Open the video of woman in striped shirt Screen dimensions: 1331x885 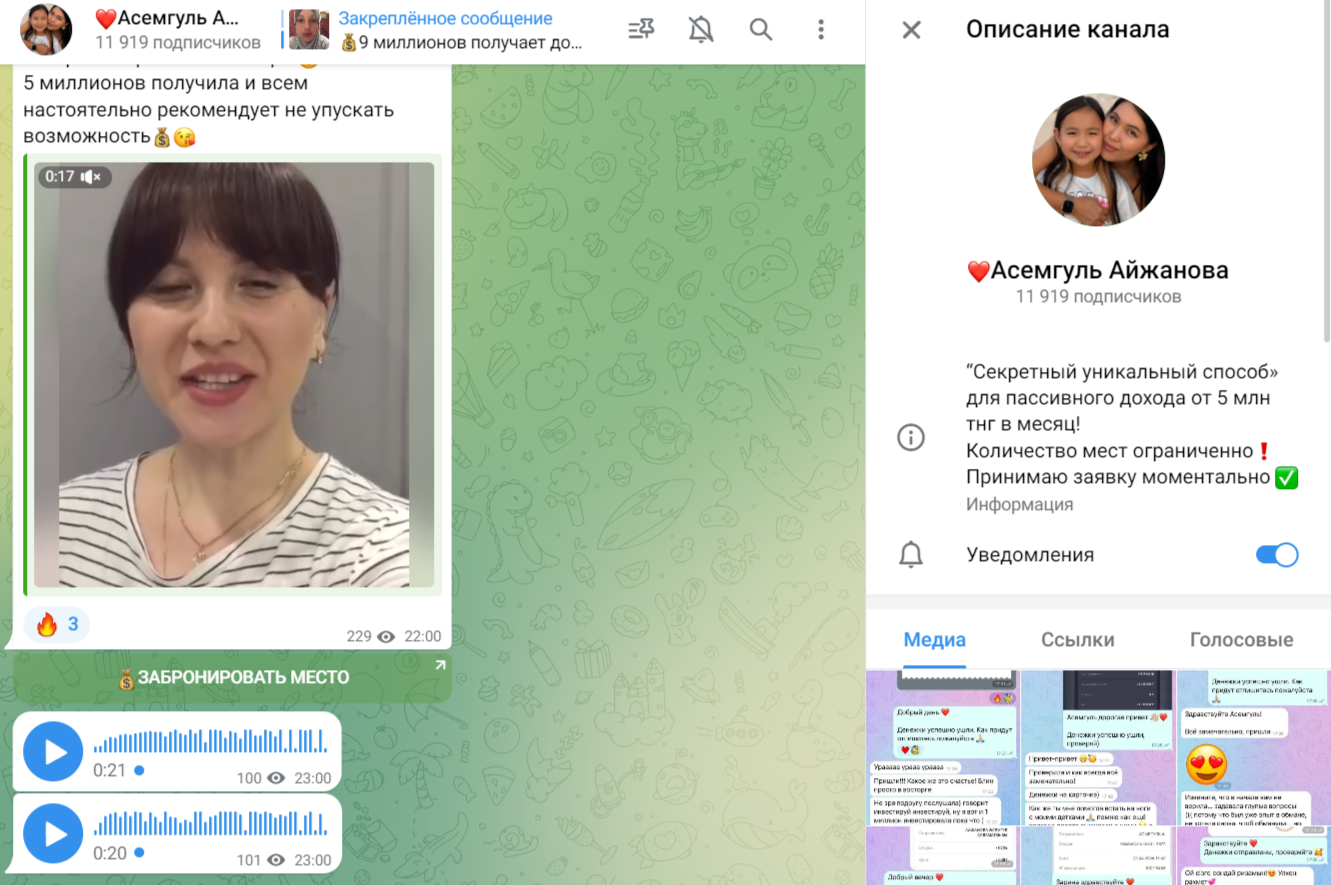[x=234, y=375]
